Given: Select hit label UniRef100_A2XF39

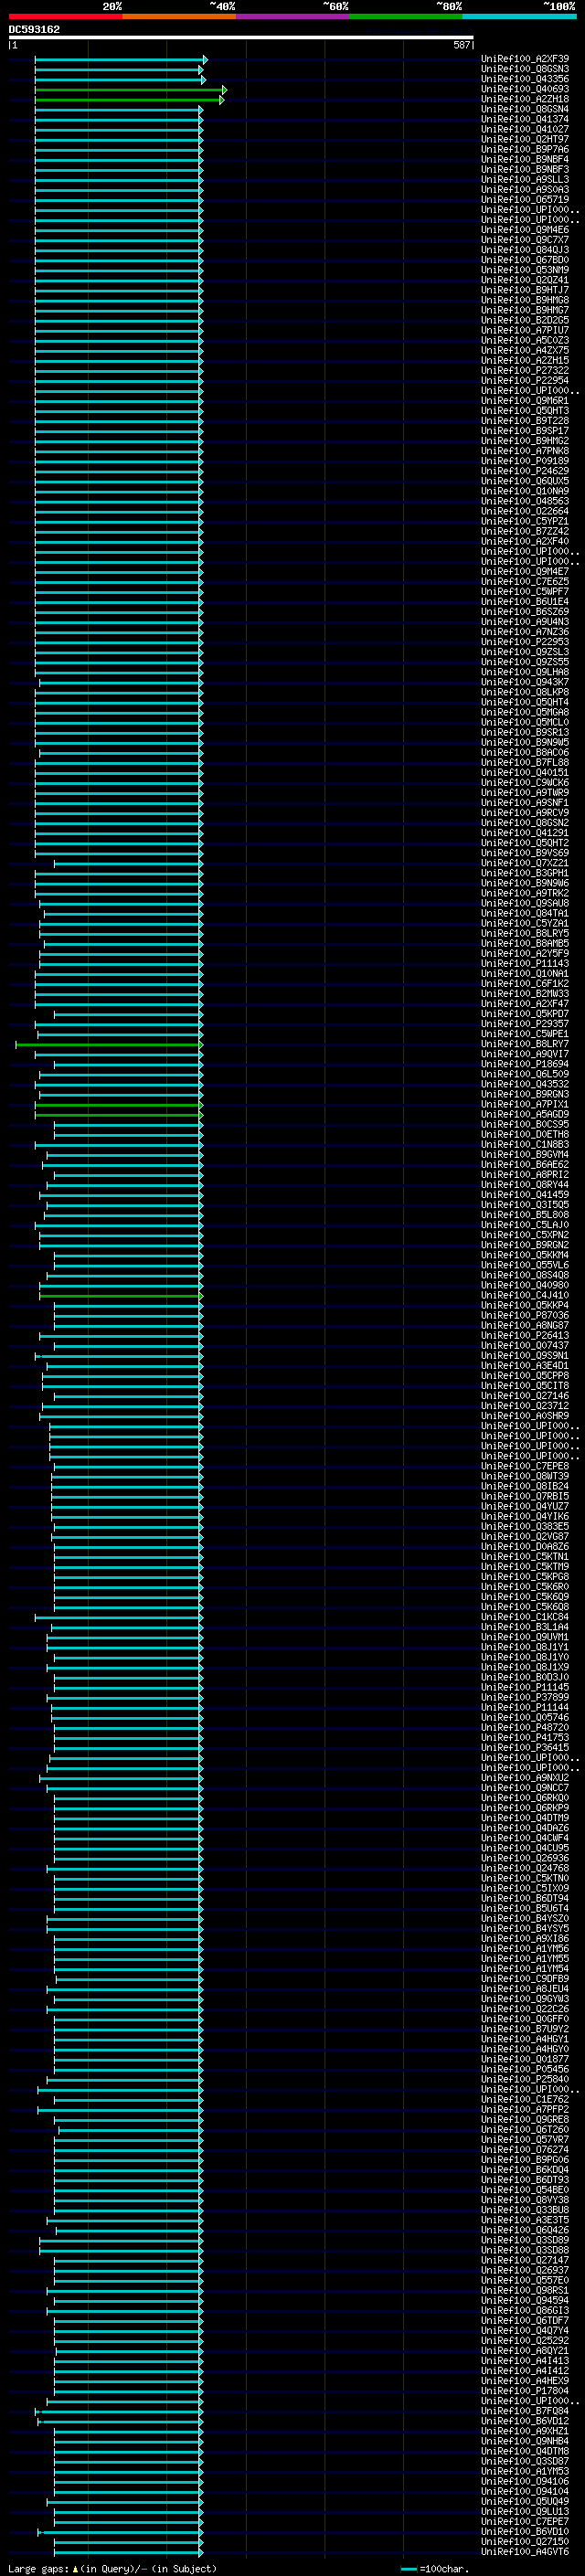Looking at the screenshot, I should 525,59.
